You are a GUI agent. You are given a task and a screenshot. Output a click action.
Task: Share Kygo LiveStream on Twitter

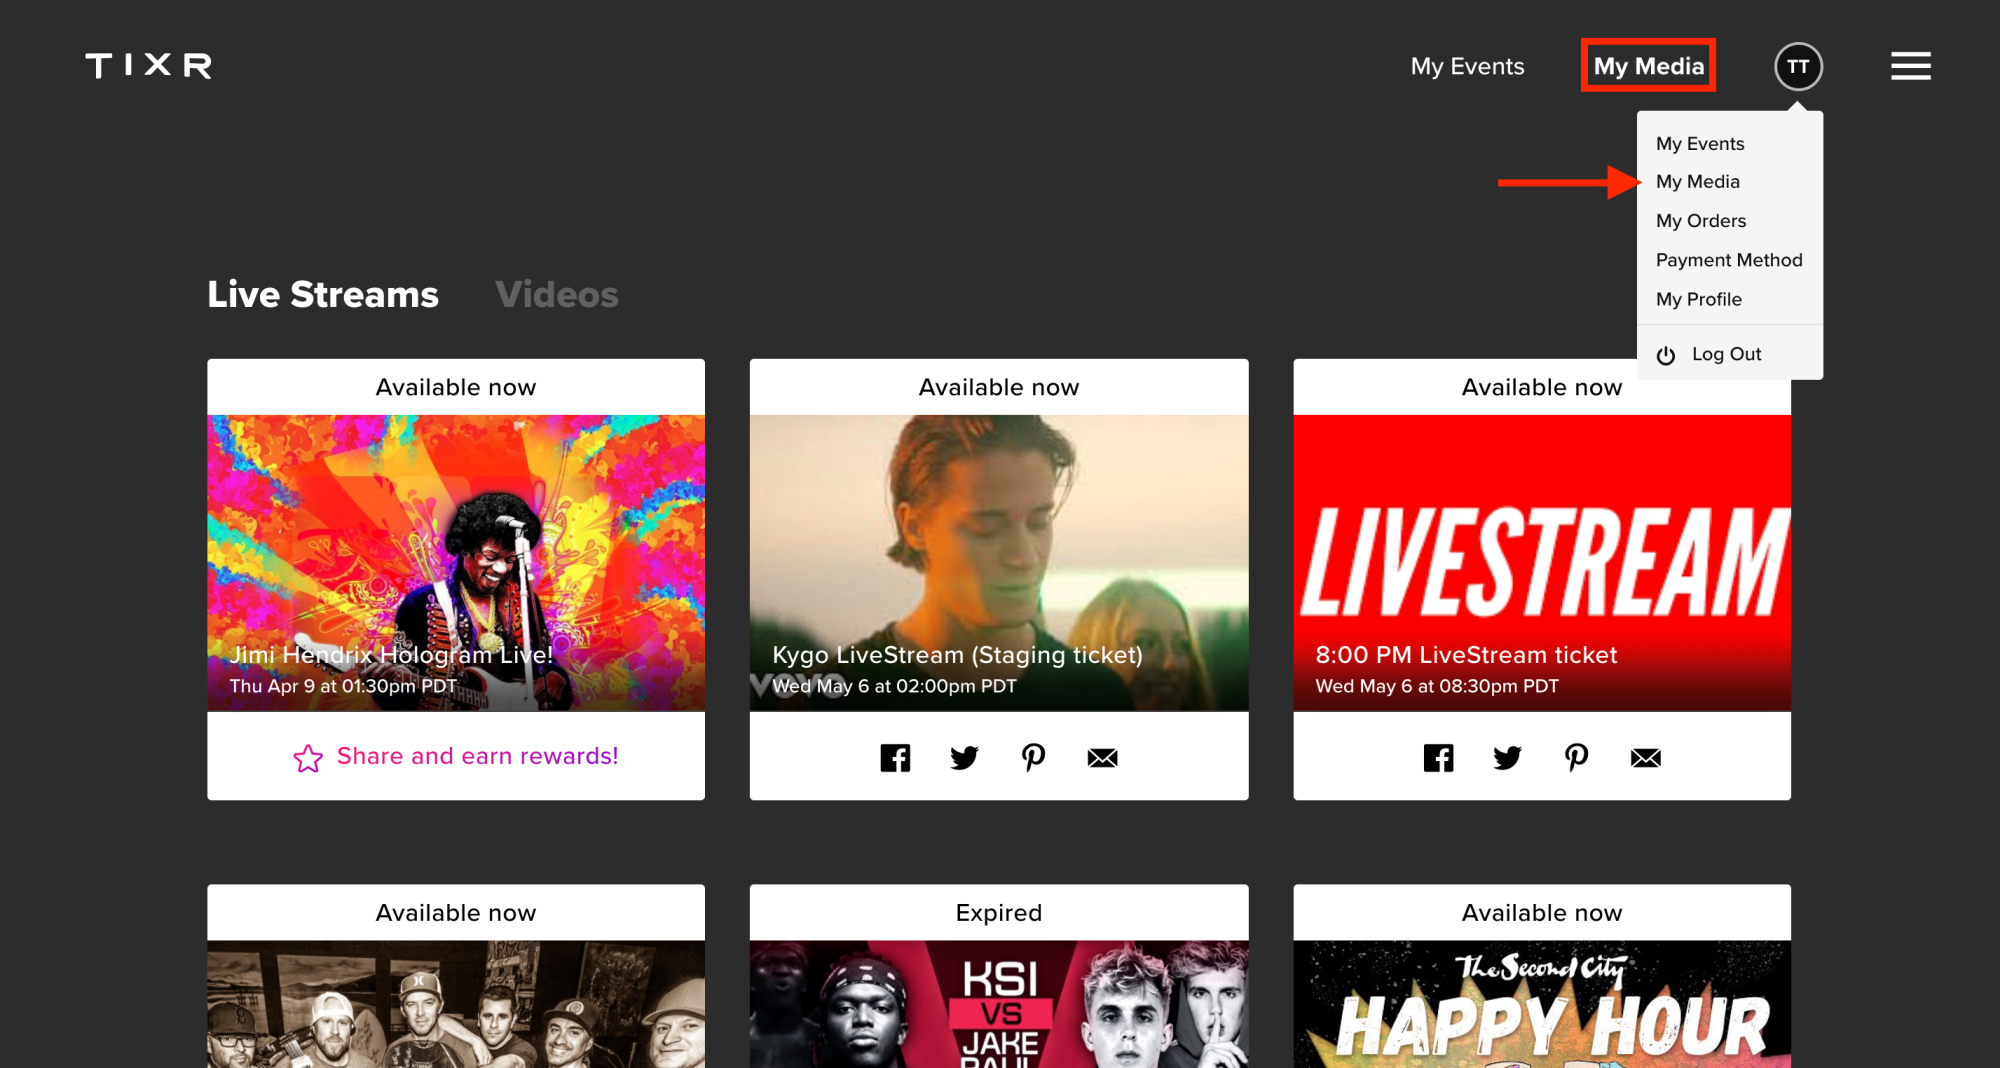point(964,758)
